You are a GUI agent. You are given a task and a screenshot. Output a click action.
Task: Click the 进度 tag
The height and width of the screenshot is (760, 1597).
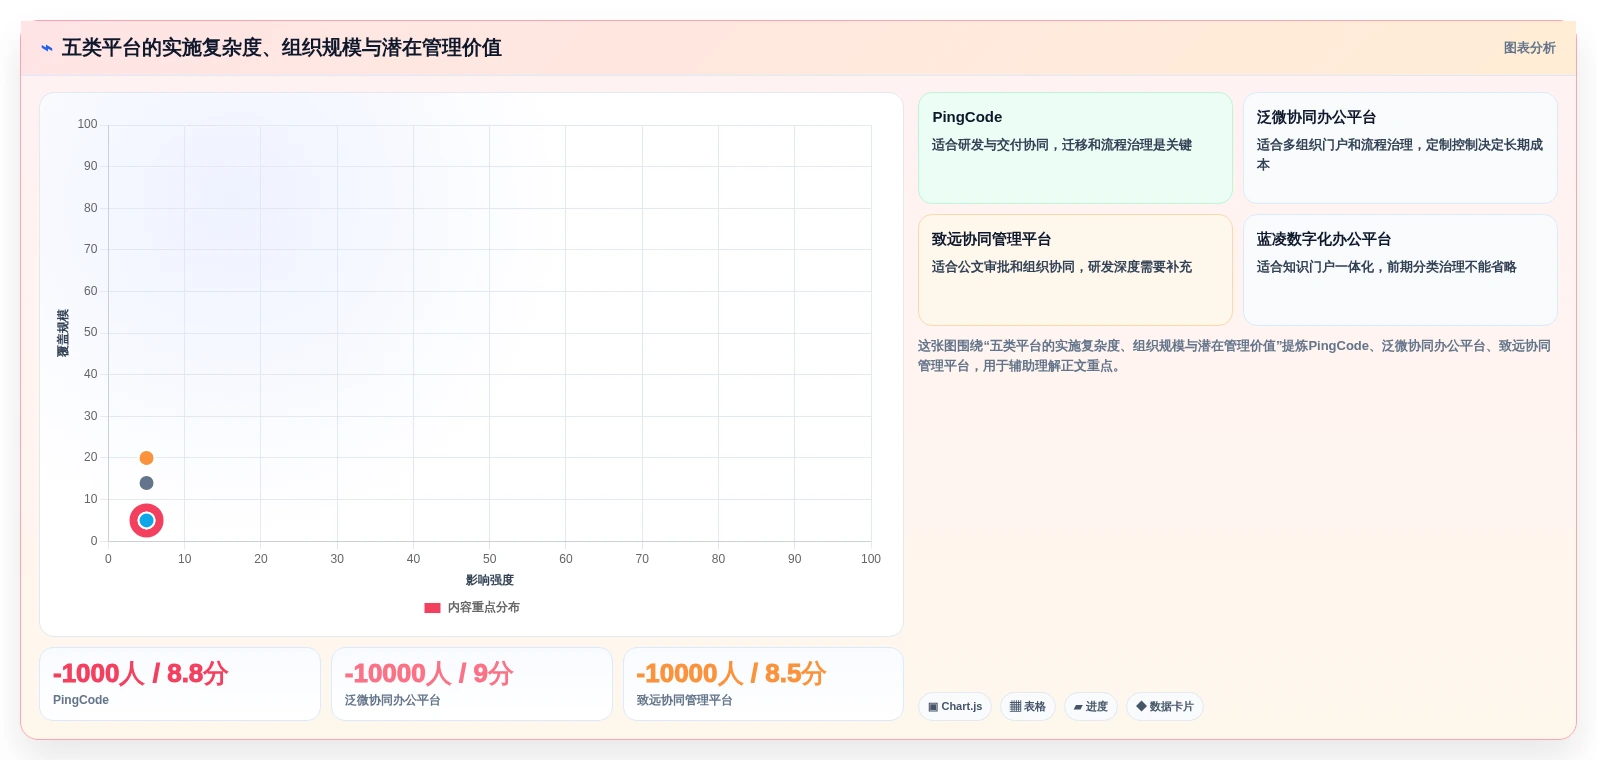[x=1091, y=706]
